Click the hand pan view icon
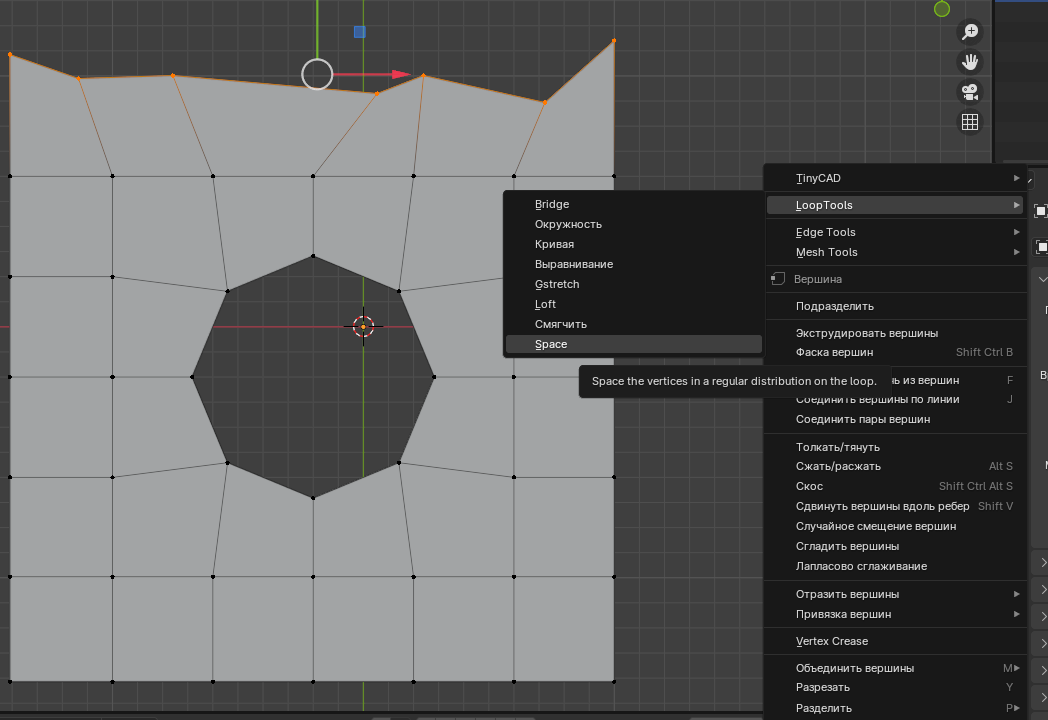This screenshot has width=1048, height=720. 969,62
